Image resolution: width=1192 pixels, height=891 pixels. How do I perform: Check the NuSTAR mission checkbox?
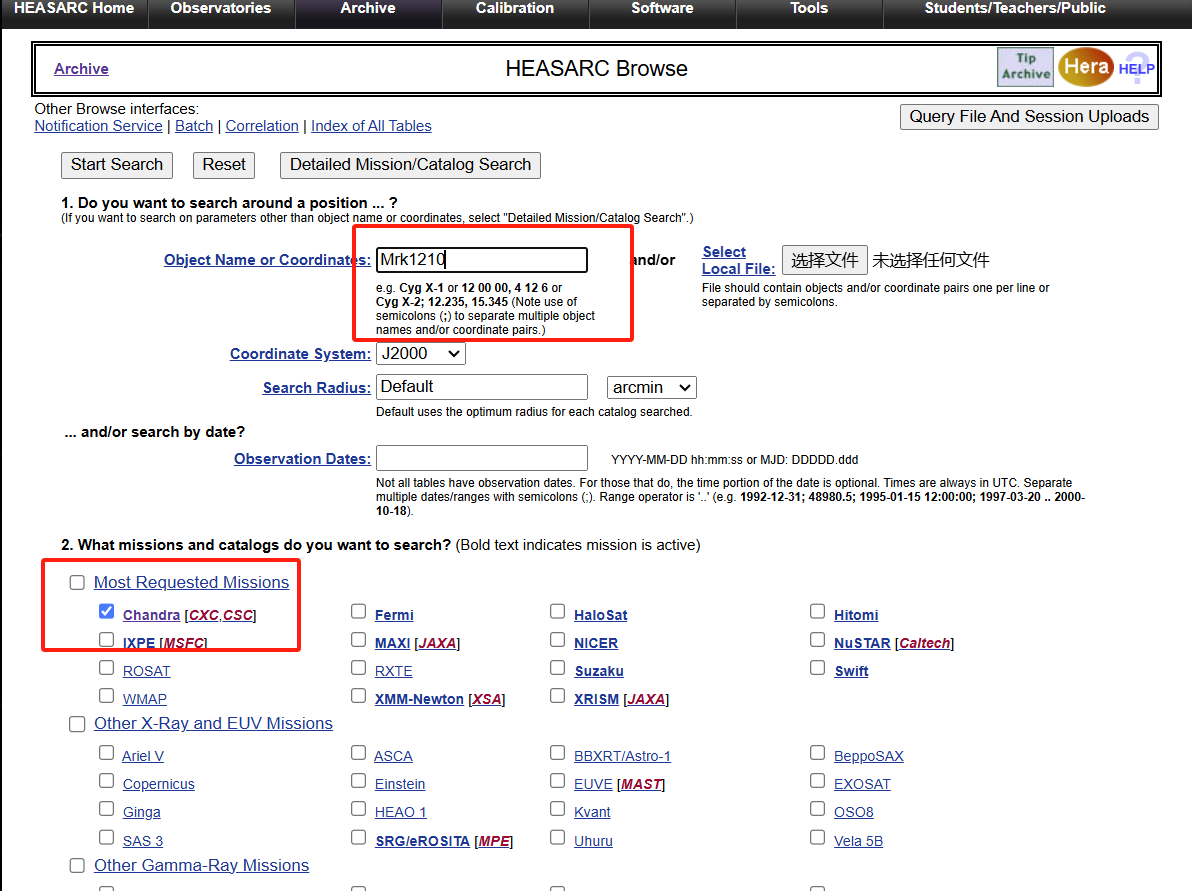point(817,639)
